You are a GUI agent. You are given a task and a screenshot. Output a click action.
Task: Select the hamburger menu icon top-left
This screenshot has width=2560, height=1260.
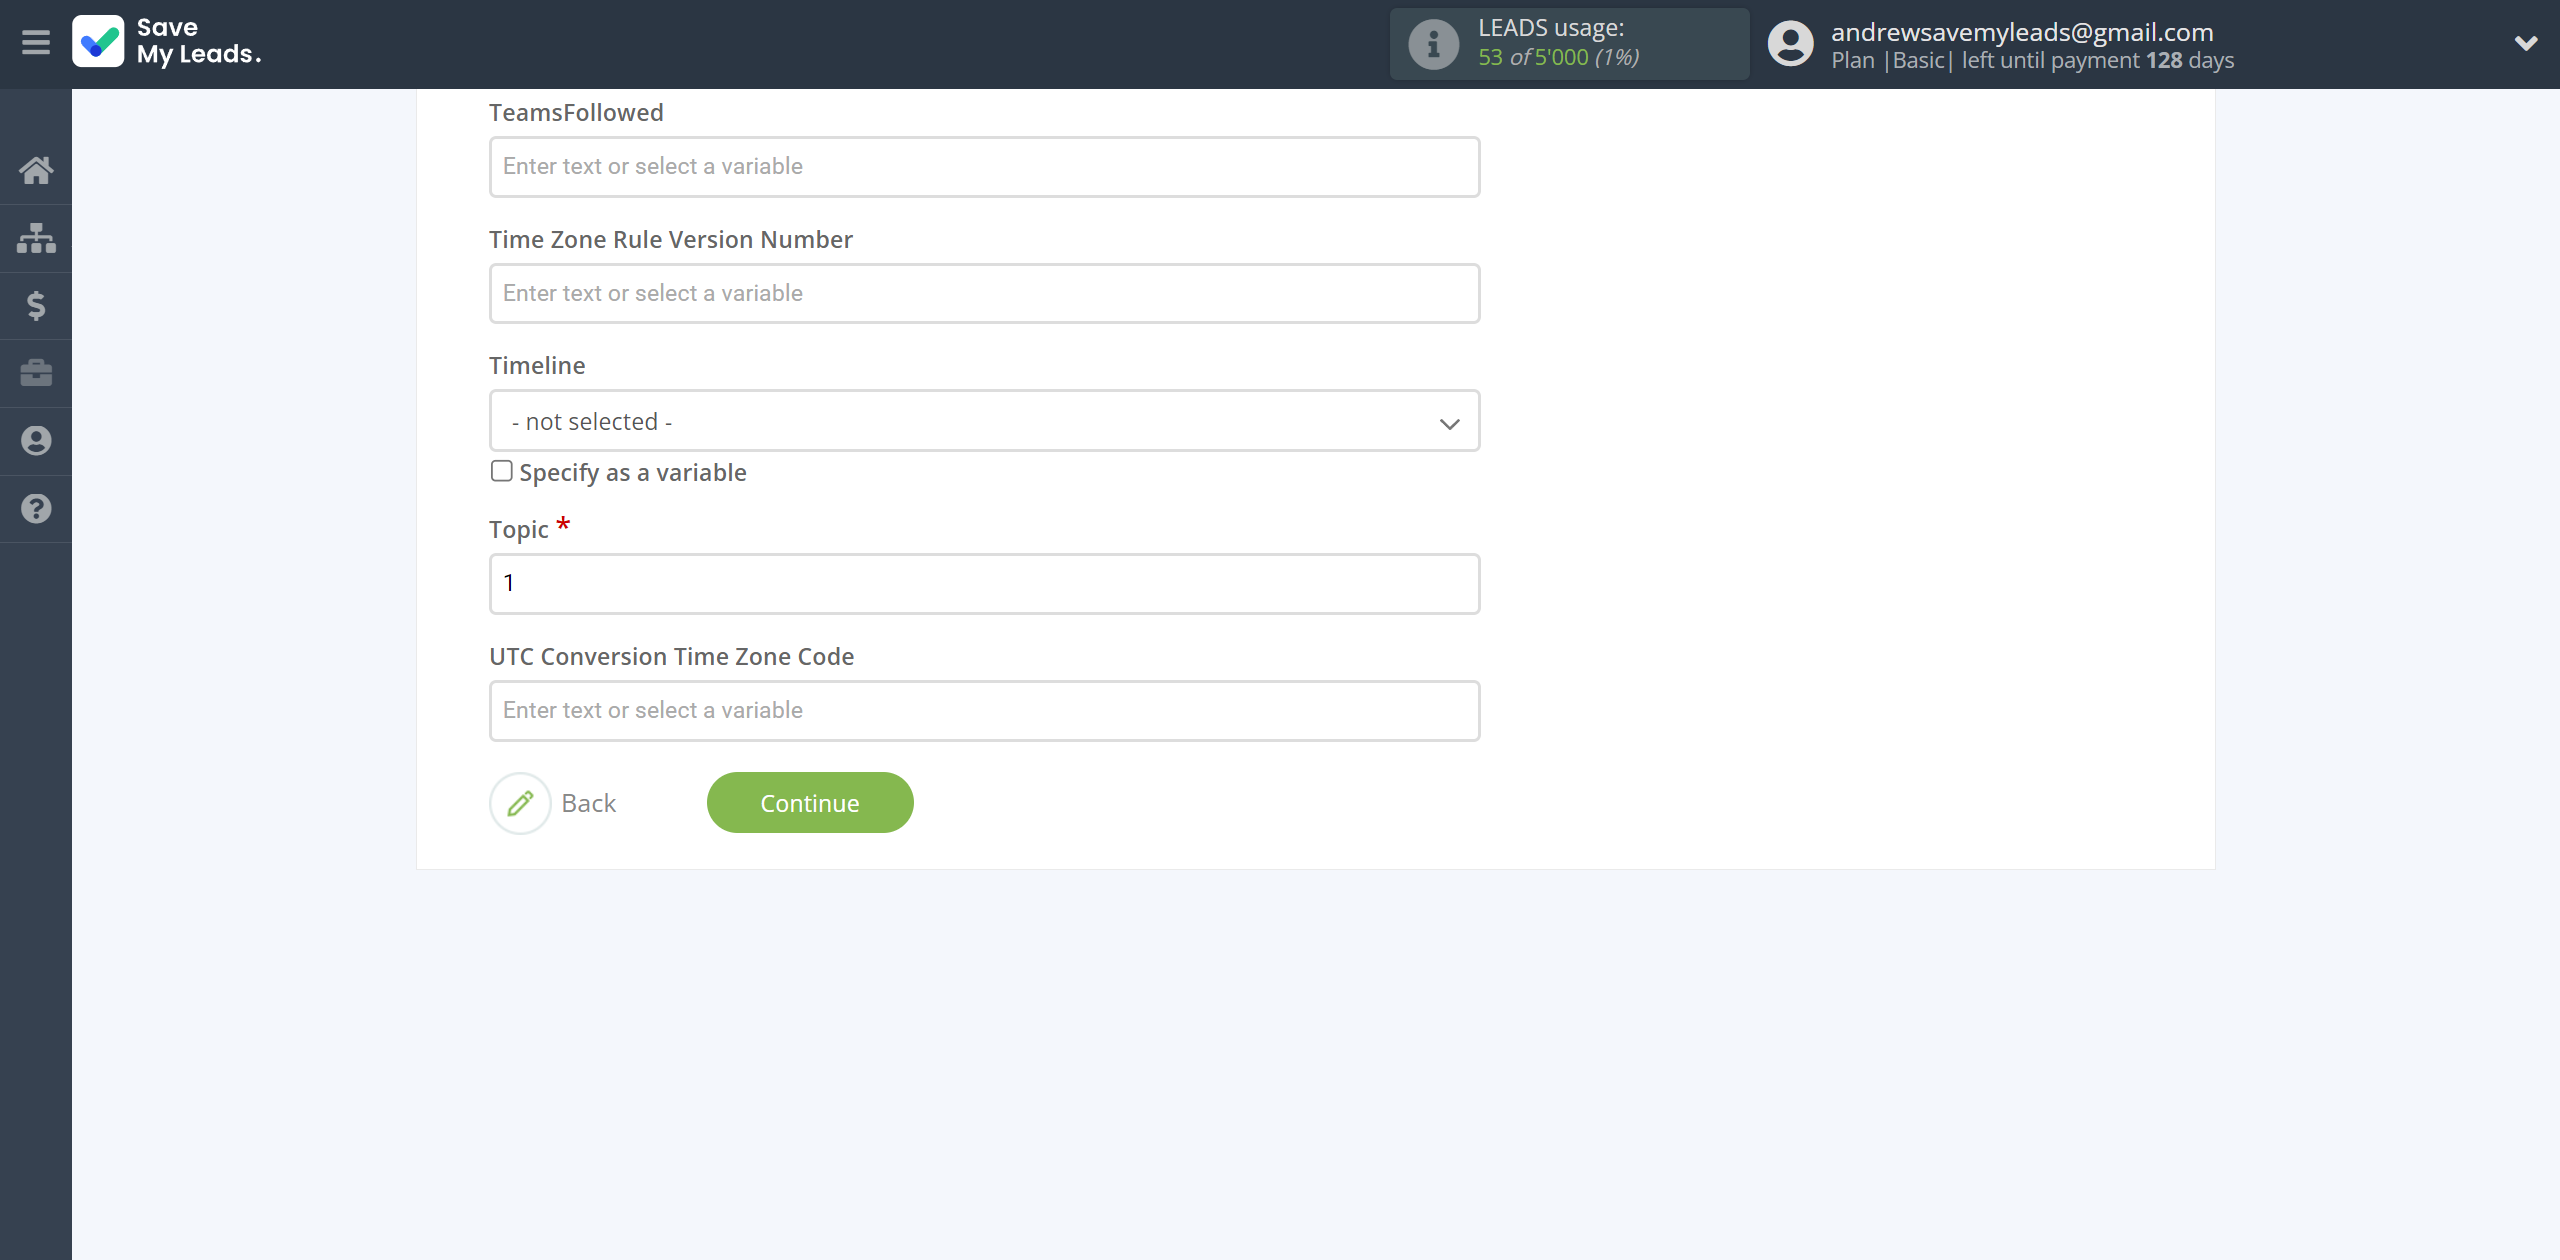tap(34, 42)
